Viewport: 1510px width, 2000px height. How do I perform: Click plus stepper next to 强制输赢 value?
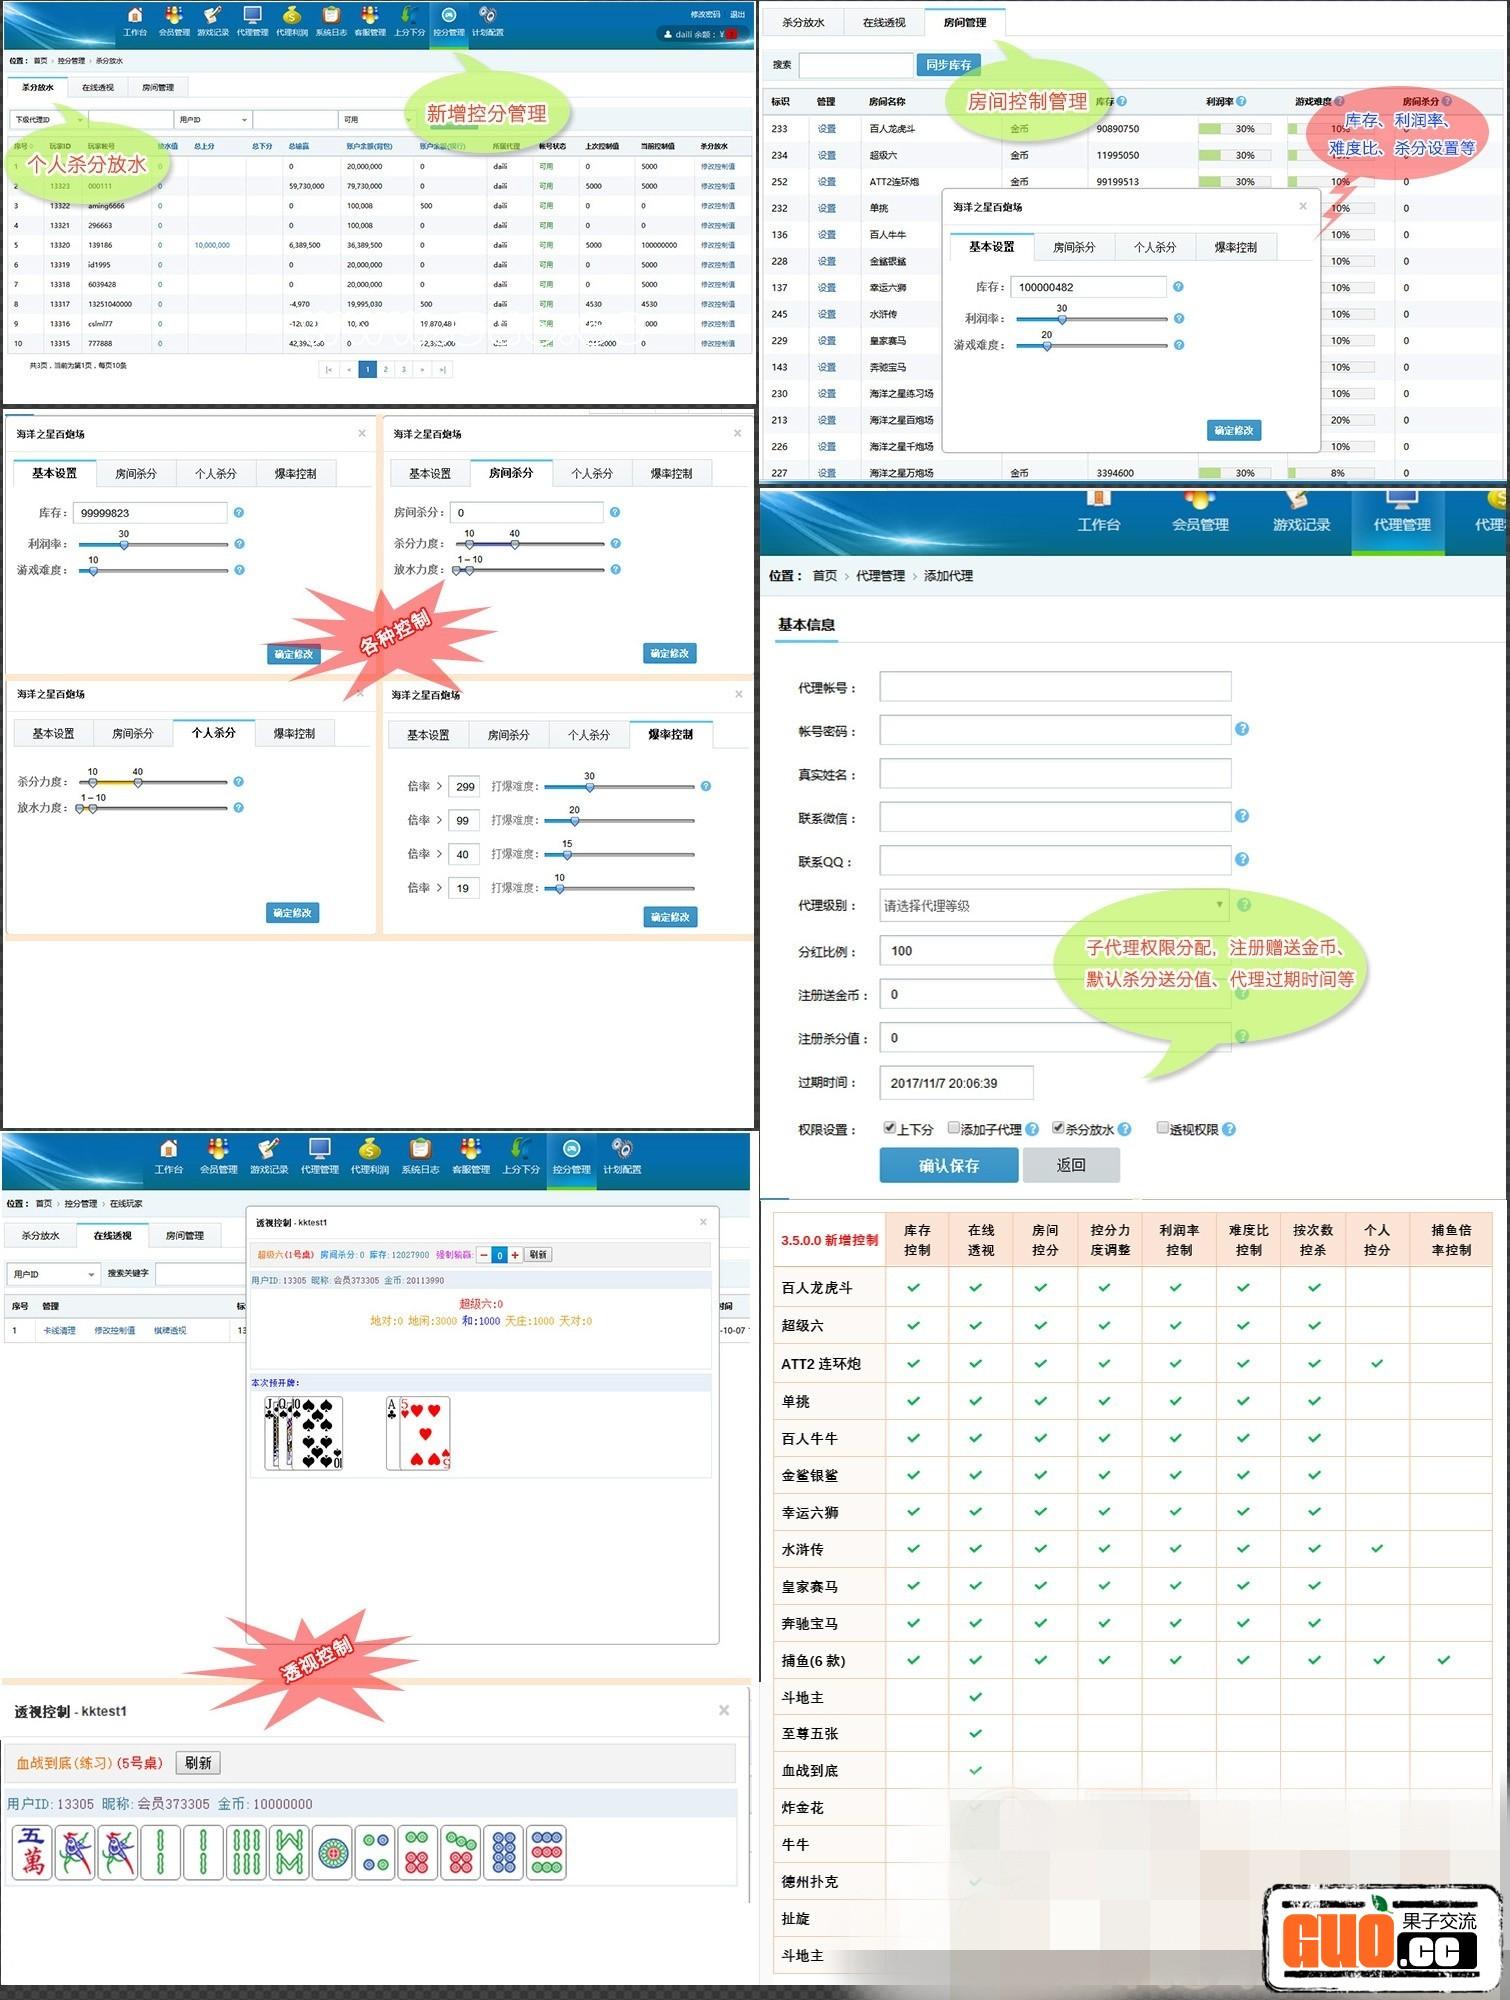coord(515,1254)
